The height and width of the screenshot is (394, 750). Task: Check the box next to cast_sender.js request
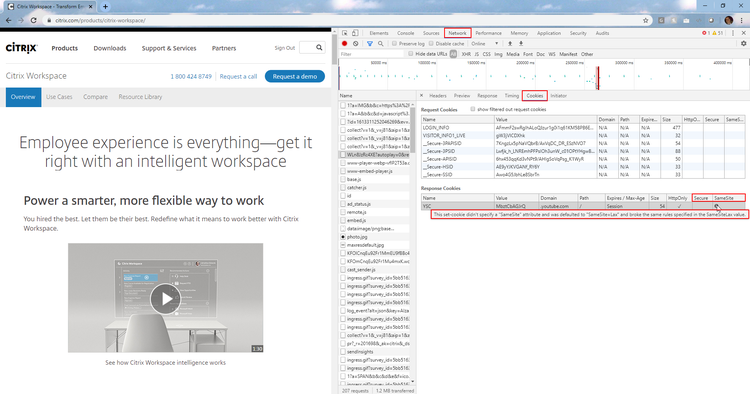(343, 270)
